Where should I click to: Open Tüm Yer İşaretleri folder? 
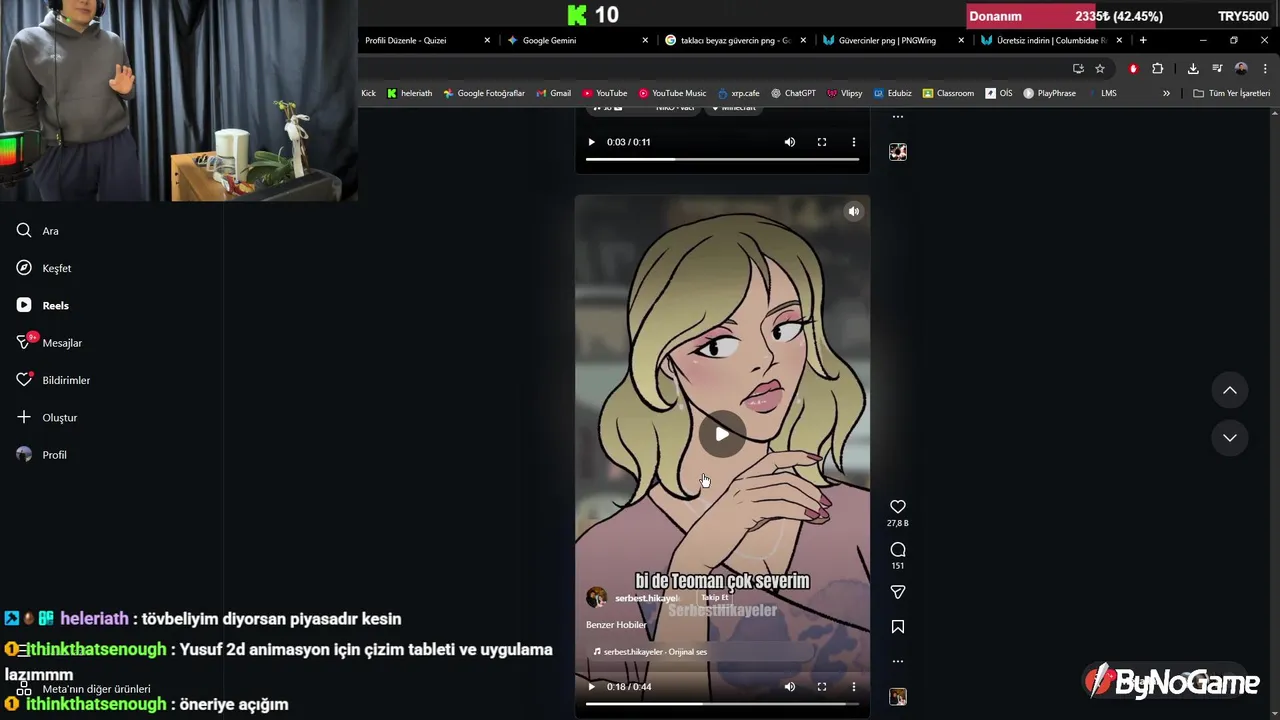click(x=1231, y=93)
